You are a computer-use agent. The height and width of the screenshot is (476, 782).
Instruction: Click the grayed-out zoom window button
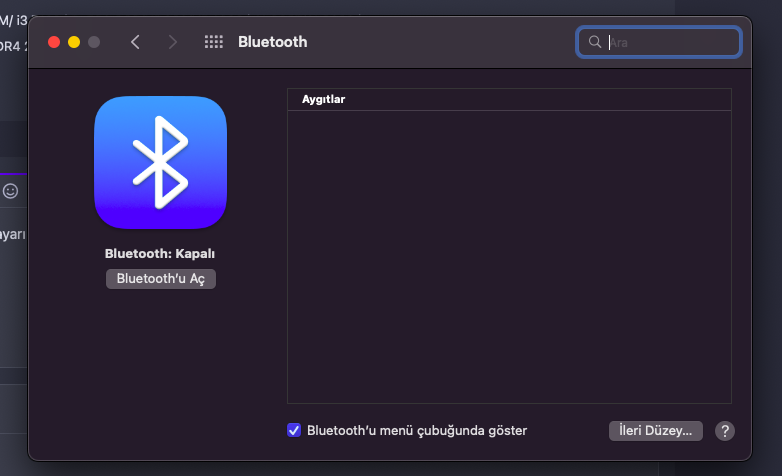click(94, 42)
